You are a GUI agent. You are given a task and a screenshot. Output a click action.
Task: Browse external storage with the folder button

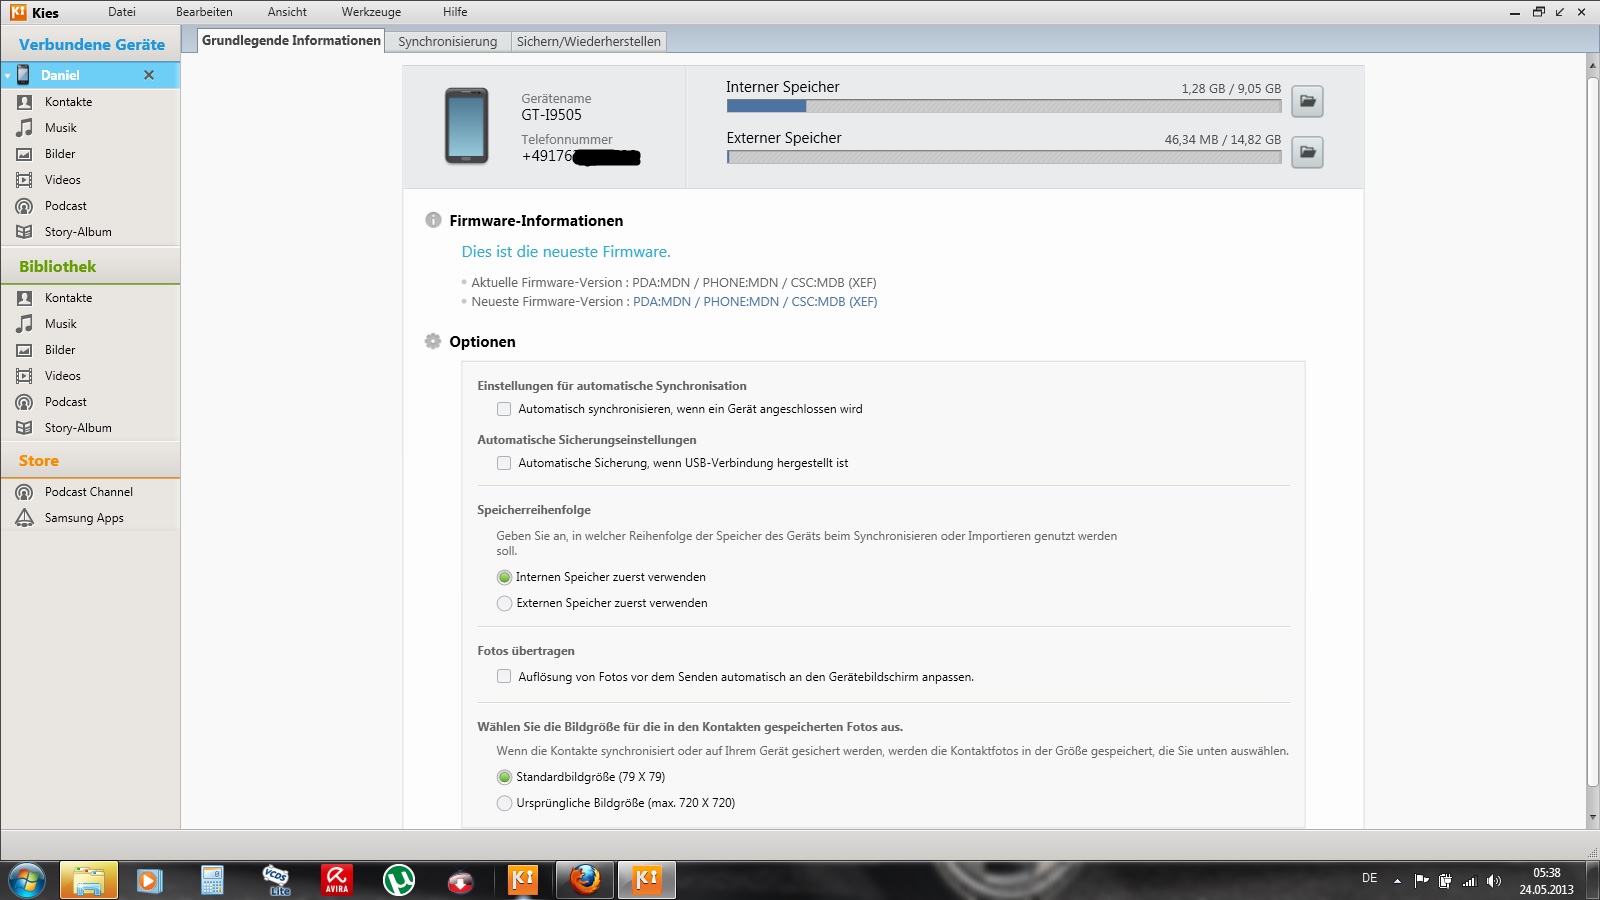1307,152
